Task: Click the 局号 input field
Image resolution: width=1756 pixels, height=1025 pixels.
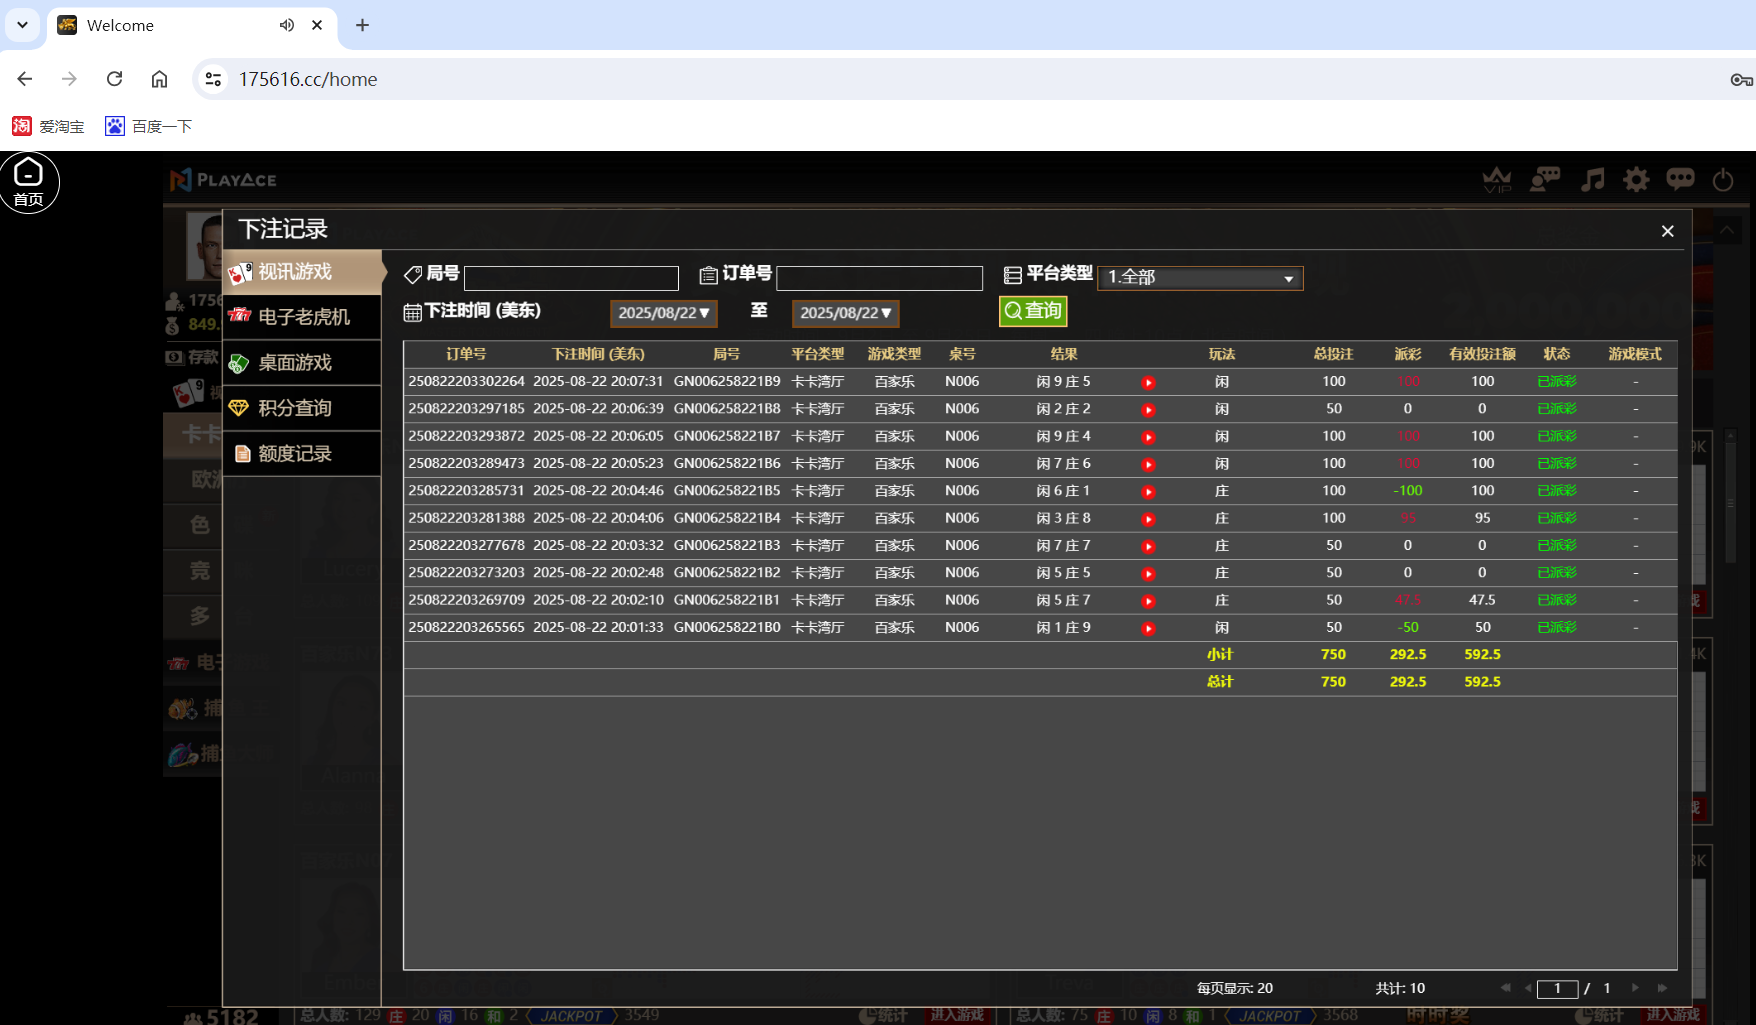Action: tap(571, 277)
